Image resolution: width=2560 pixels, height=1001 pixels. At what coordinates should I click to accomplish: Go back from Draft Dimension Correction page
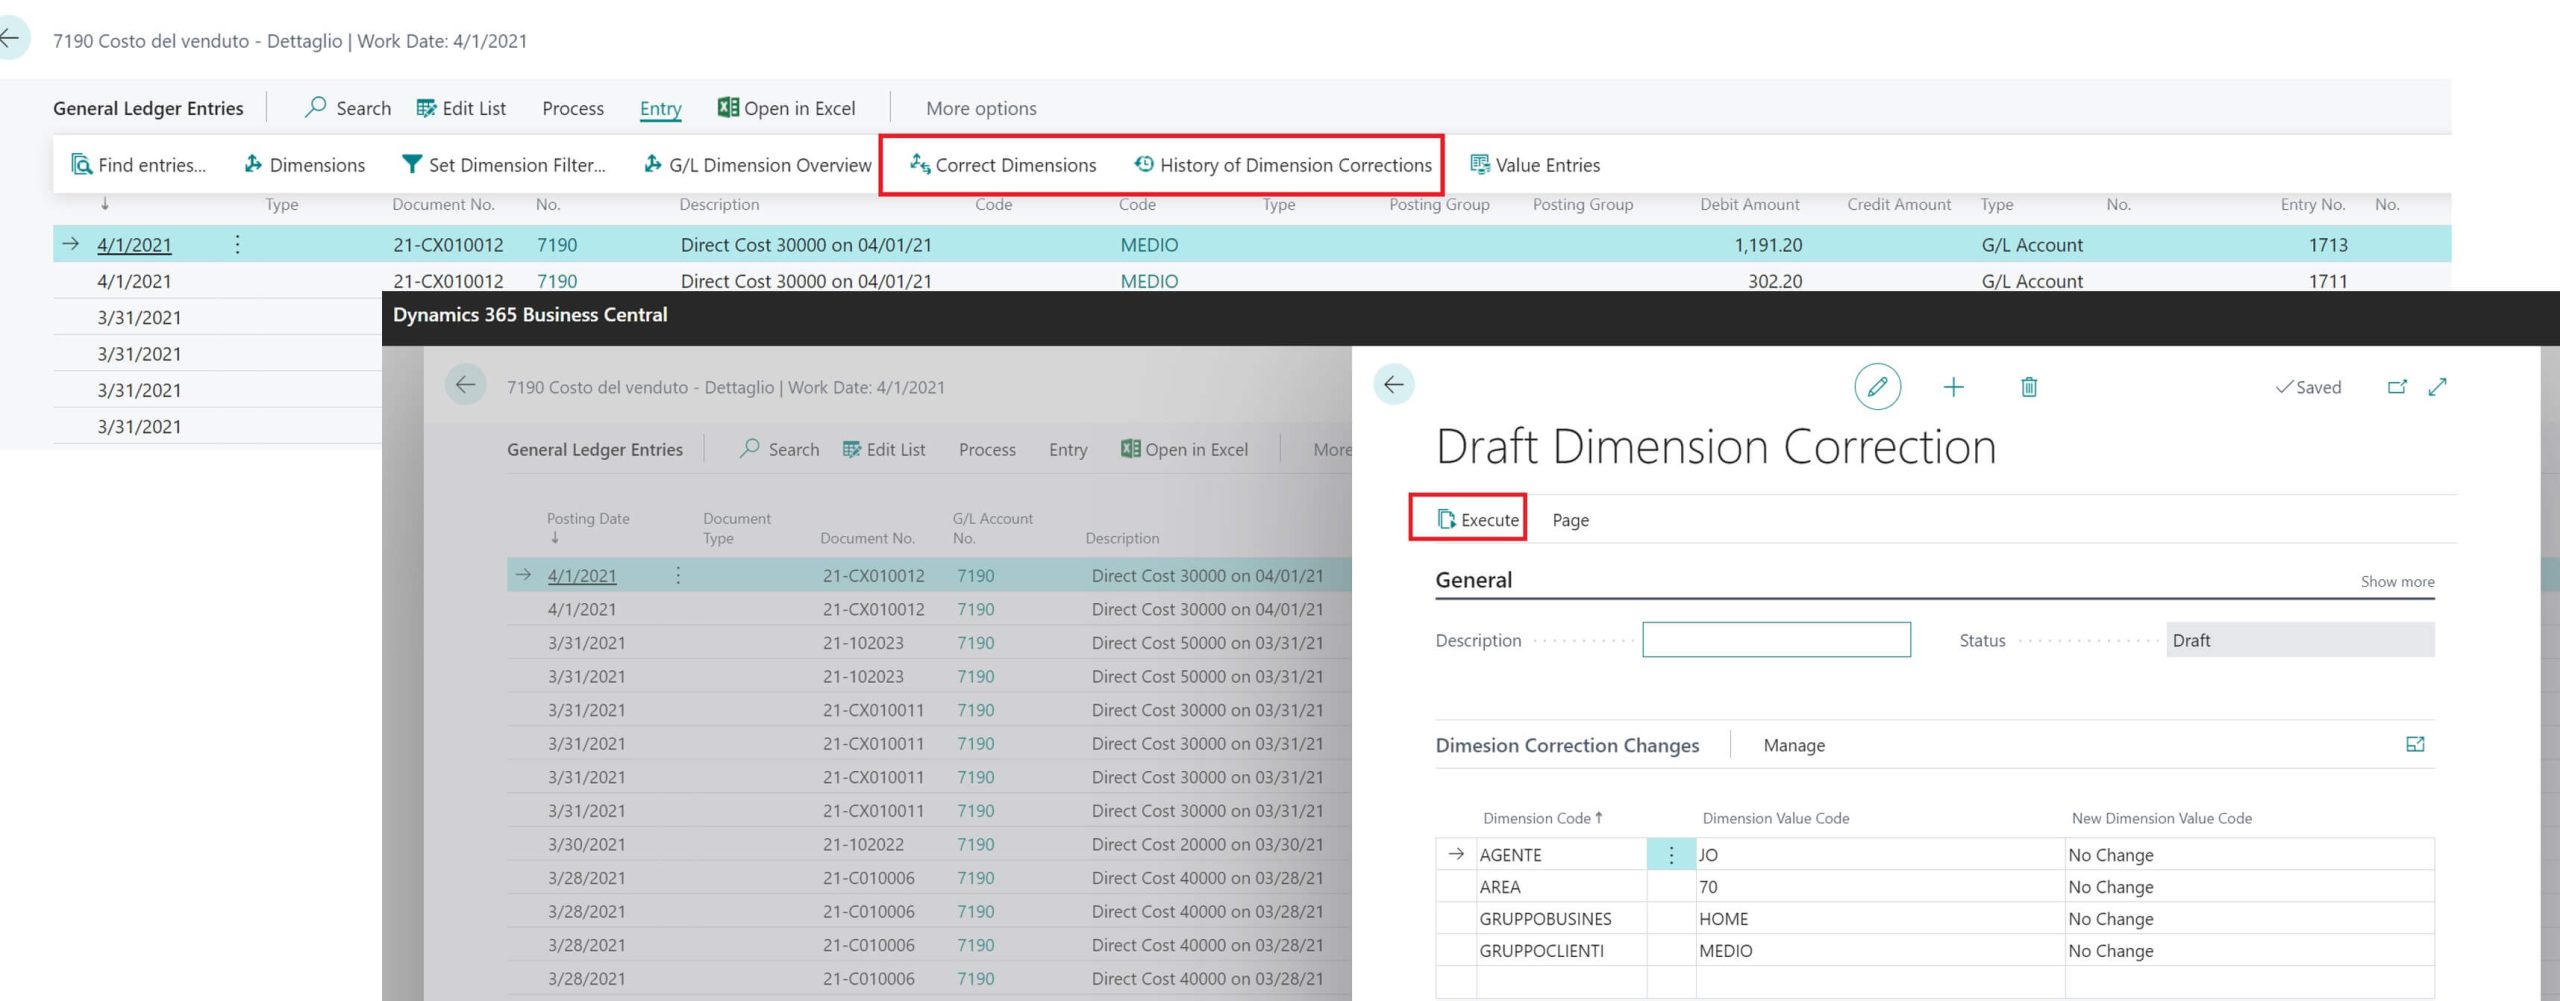pos(1393,385)
